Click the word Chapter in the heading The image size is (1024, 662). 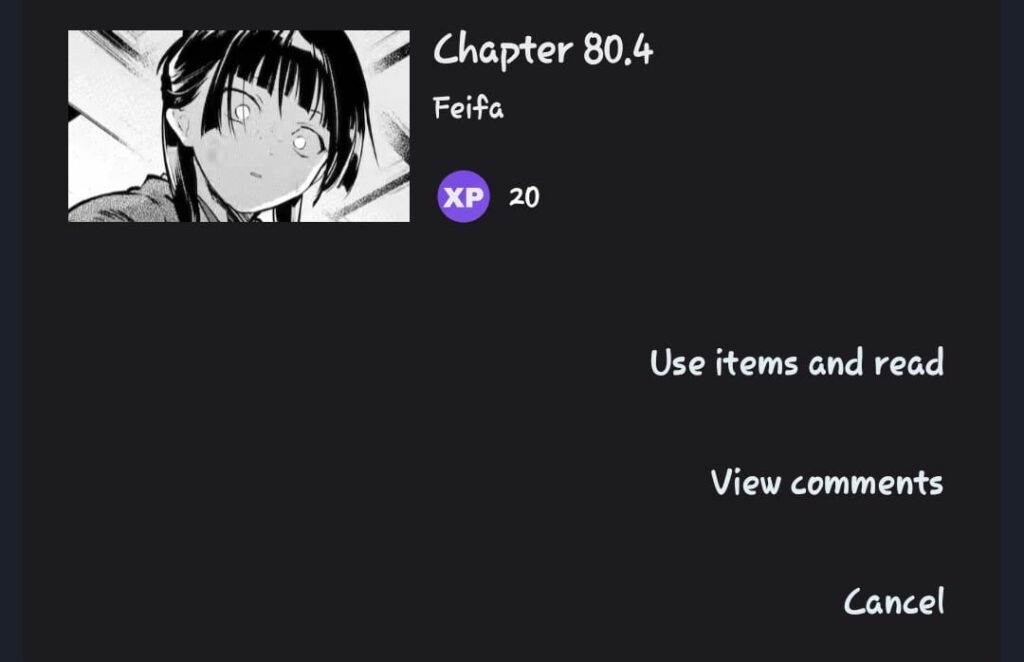click(503, 50)
